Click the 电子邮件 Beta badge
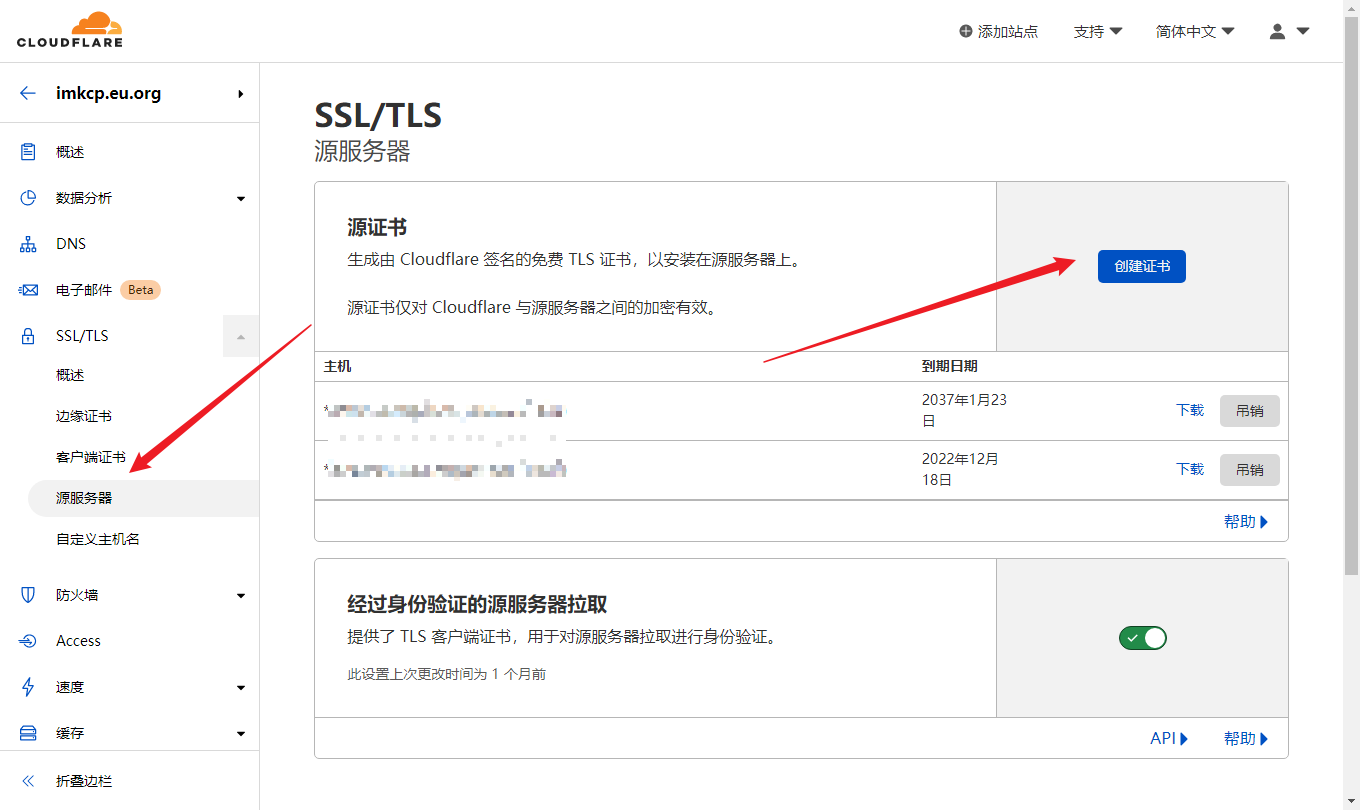Screen dimensions: 1360x810 click(x=140, y=290)
